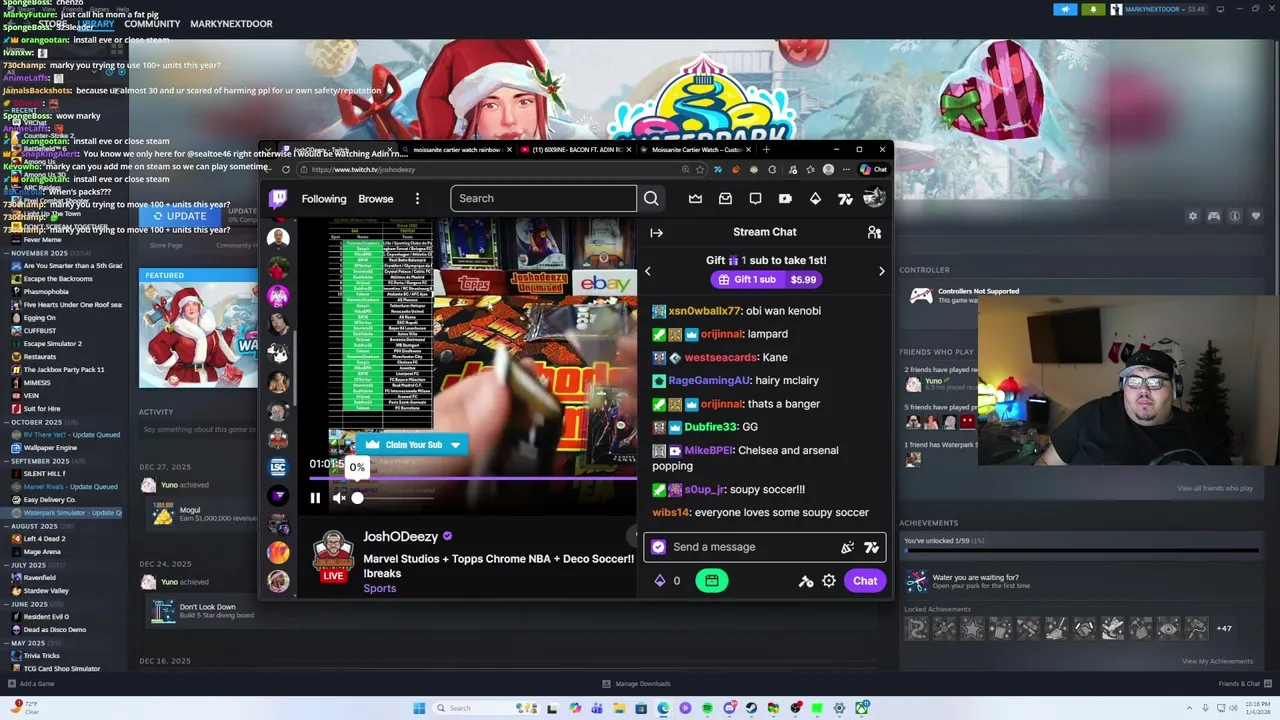The image size is (1280, 720).
Task: Open a new browser tab
Action: point(766,150)
